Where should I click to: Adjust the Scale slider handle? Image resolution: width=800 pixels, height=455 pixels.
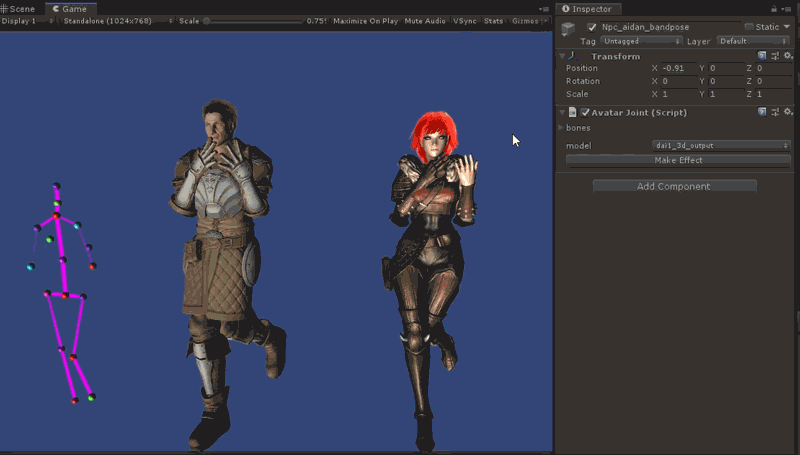pos(207,21)
